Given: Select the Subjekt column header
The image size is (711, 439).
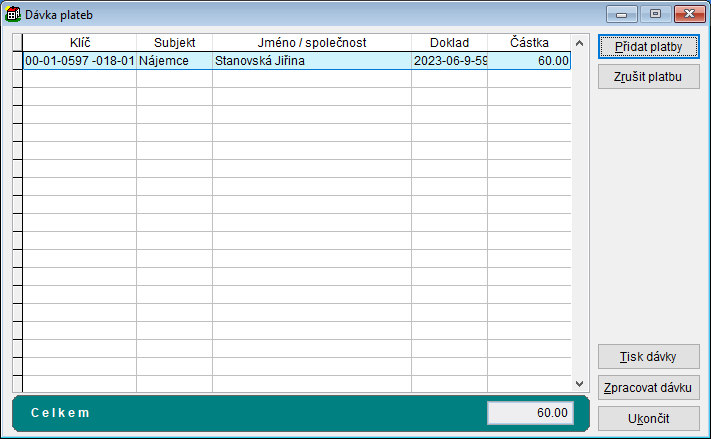Looking at the screenshot, I should tap(174, 43).
